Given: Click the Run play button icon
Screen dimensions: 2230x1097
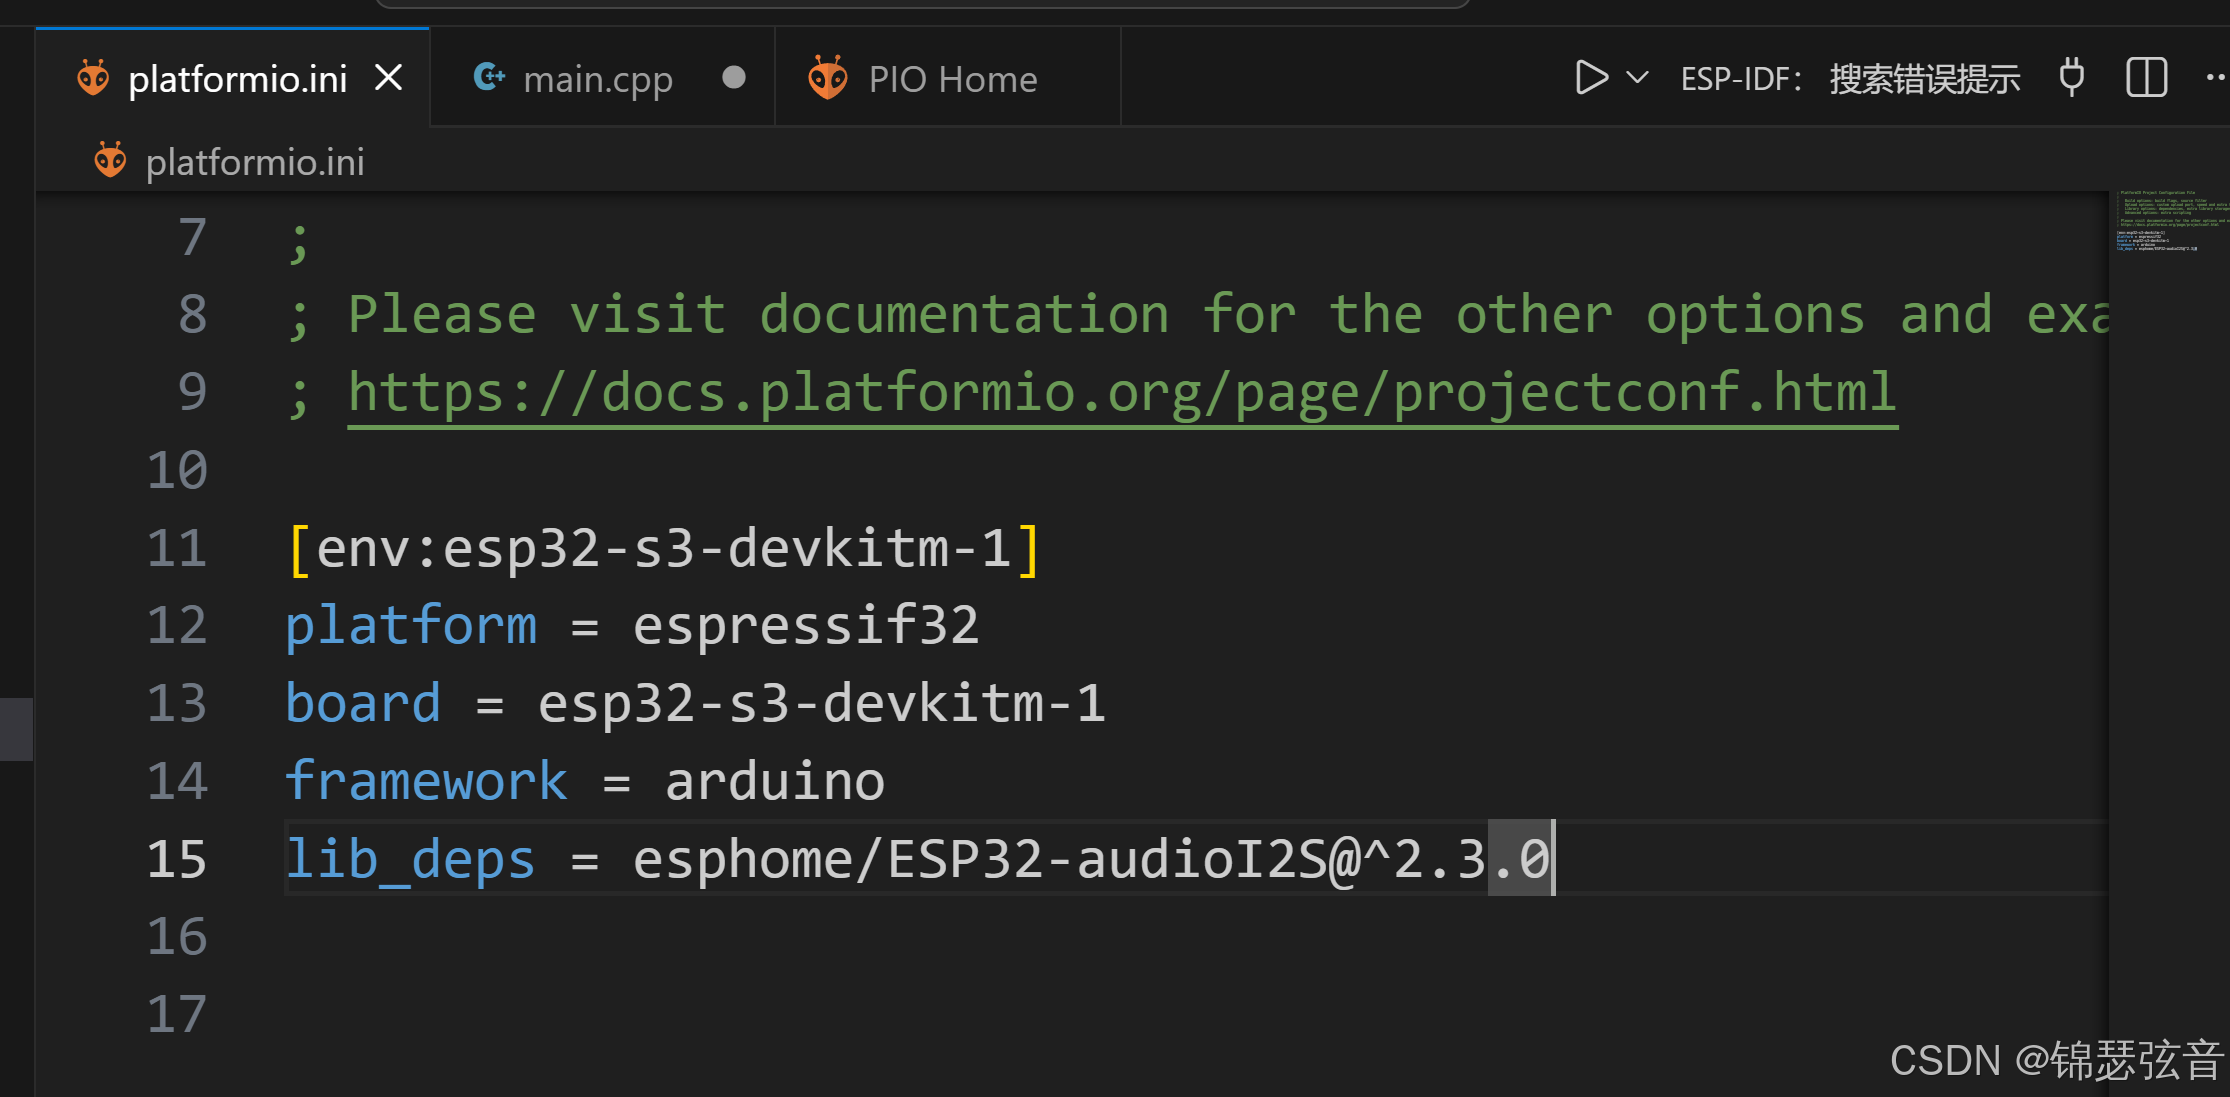Looking at the screenshot, I should click(1590, 78).
